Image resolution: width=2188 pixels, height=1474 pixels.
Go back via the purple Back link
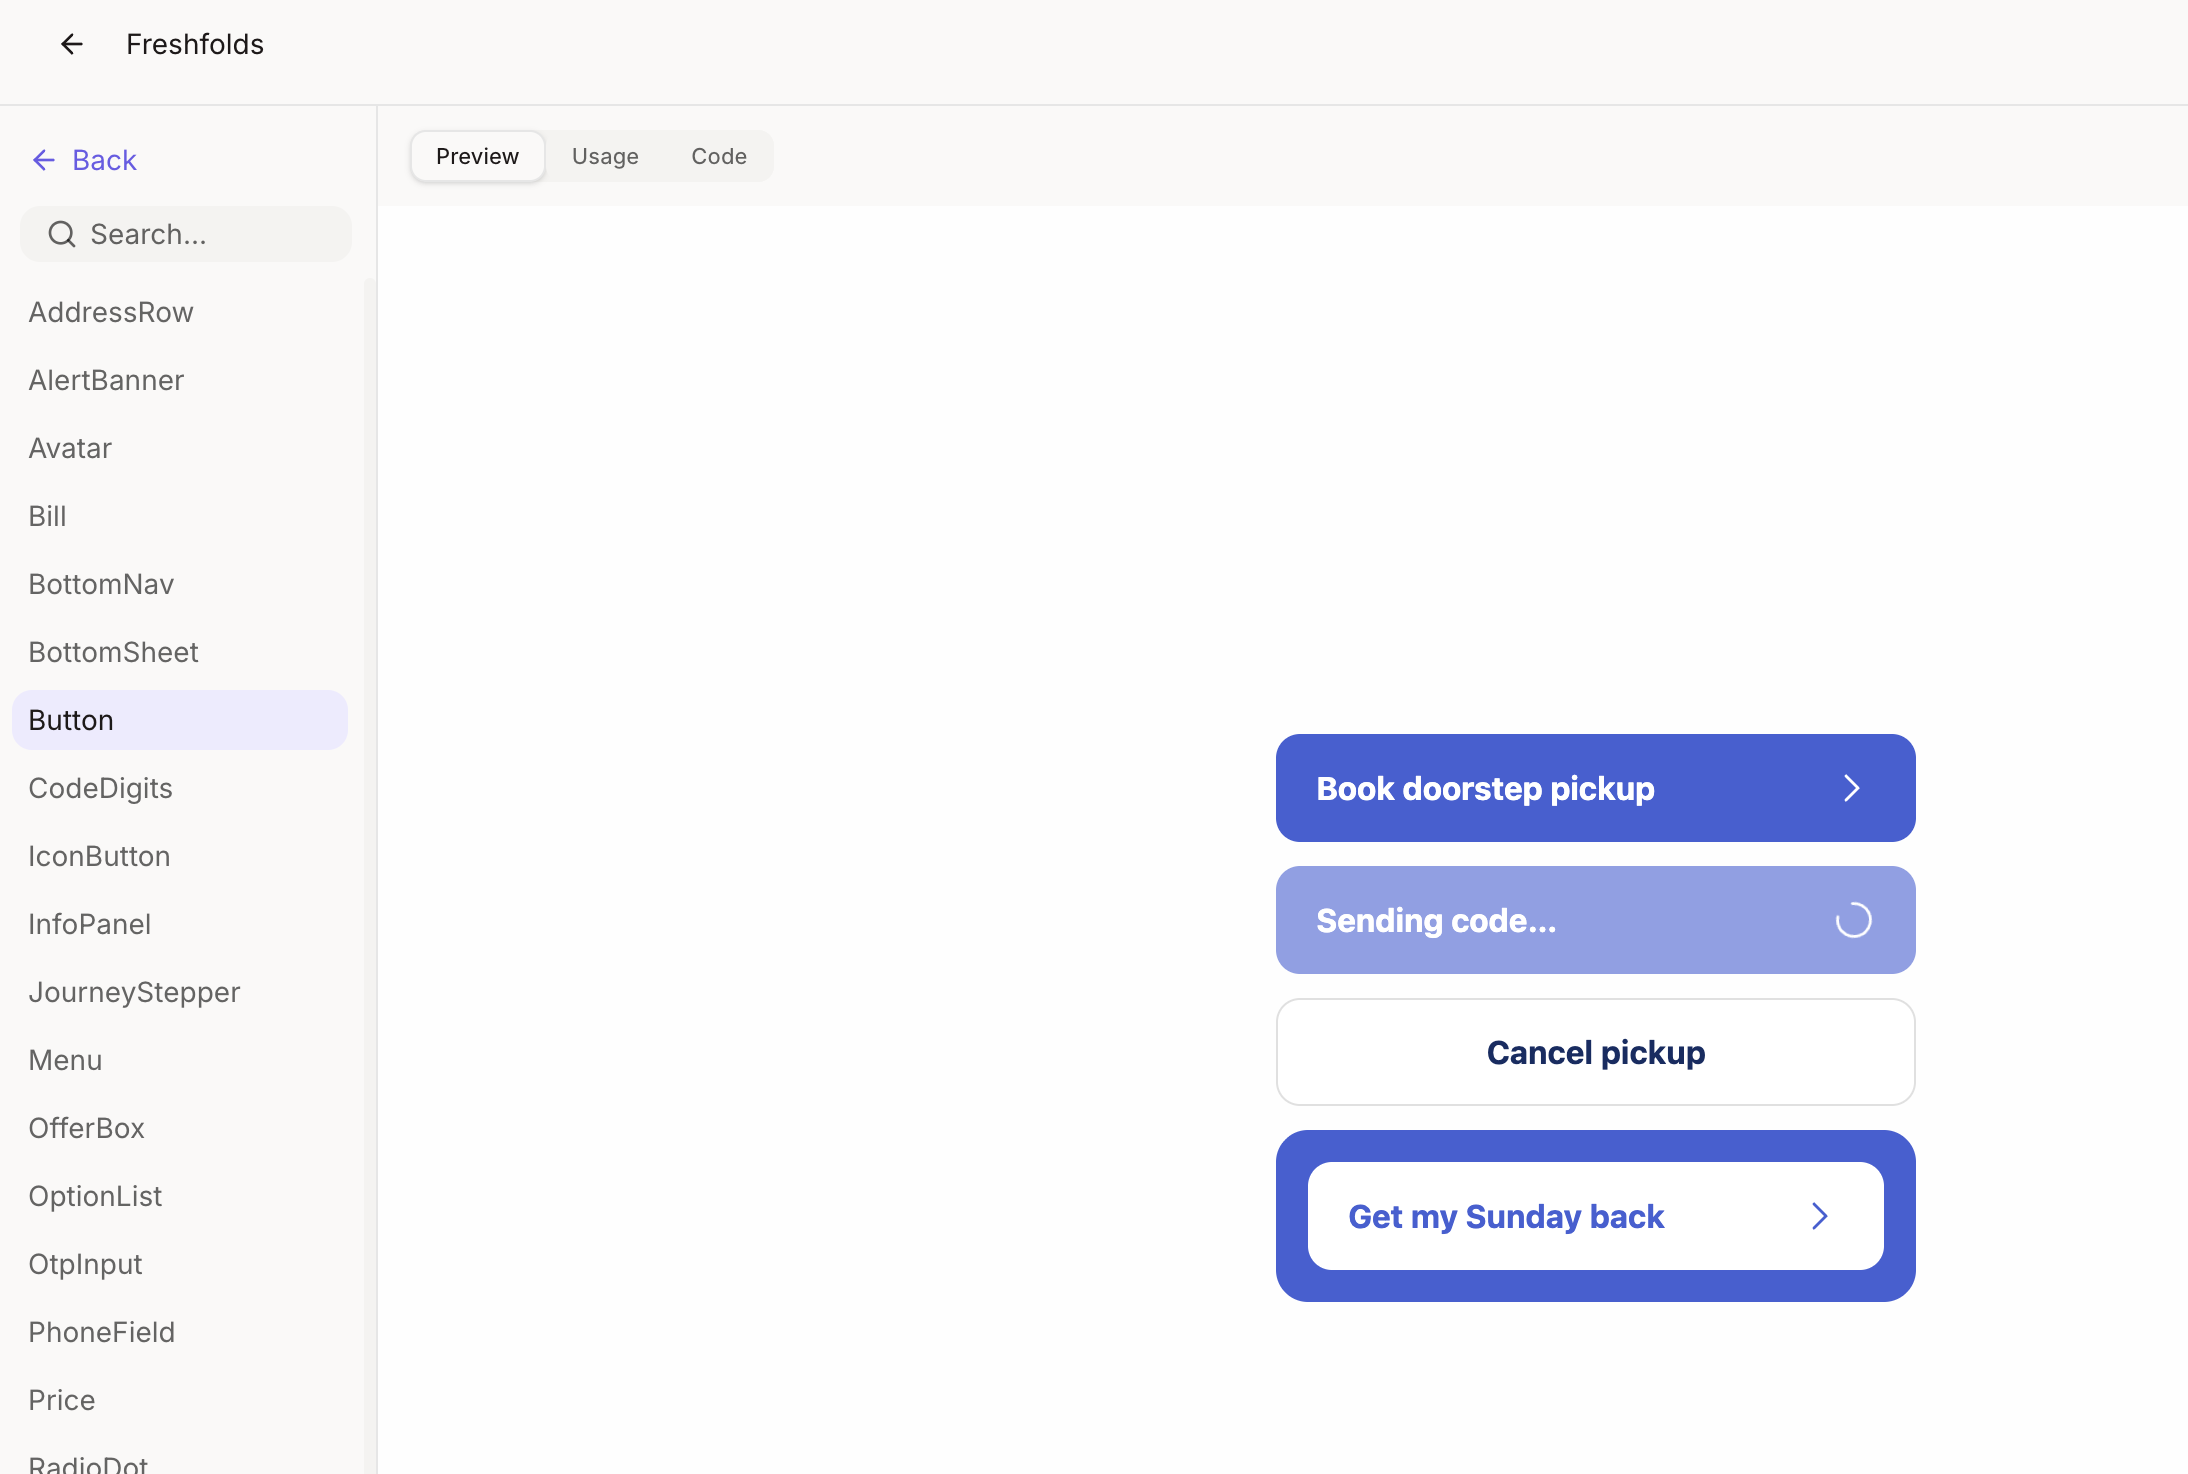click(85, 160)
